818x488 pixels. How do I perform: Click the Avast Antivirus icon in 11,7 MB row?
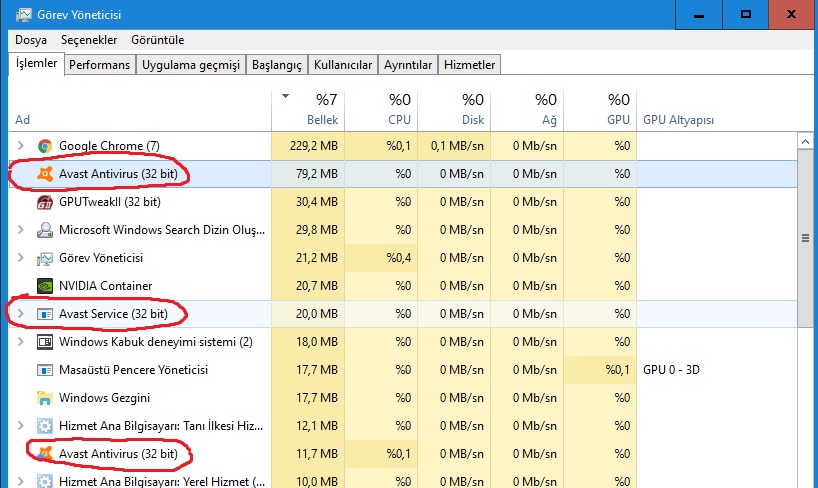coord(45,454)
